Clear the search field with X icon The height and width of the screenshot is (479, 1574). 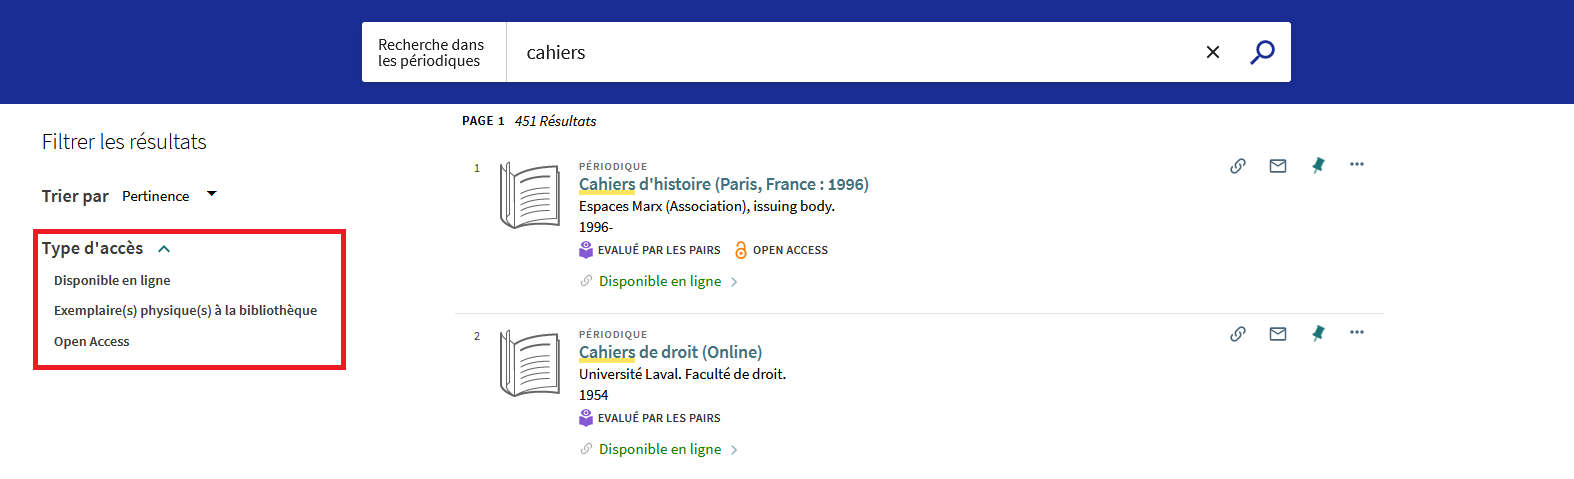coord(1213,52)
